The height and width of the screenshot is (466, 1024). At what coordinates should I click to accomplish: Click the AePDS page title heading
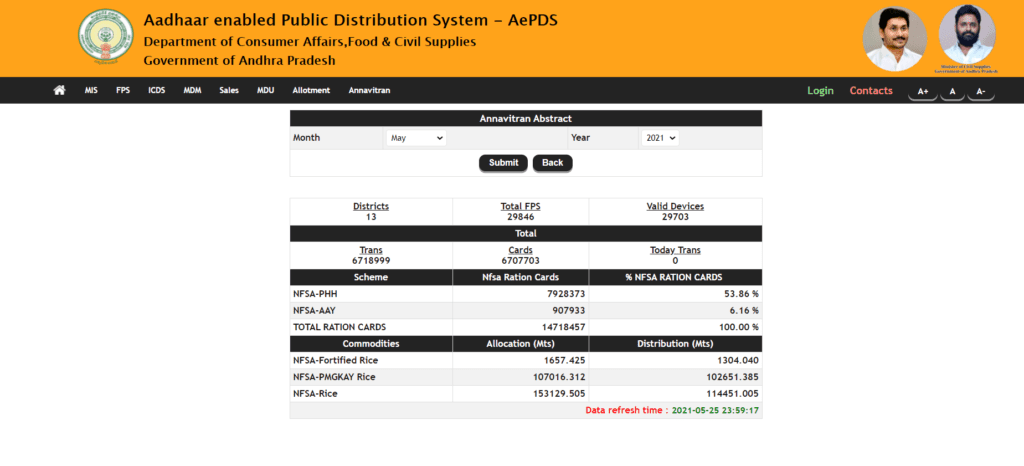pyautogui.click(x=351, y=21)
